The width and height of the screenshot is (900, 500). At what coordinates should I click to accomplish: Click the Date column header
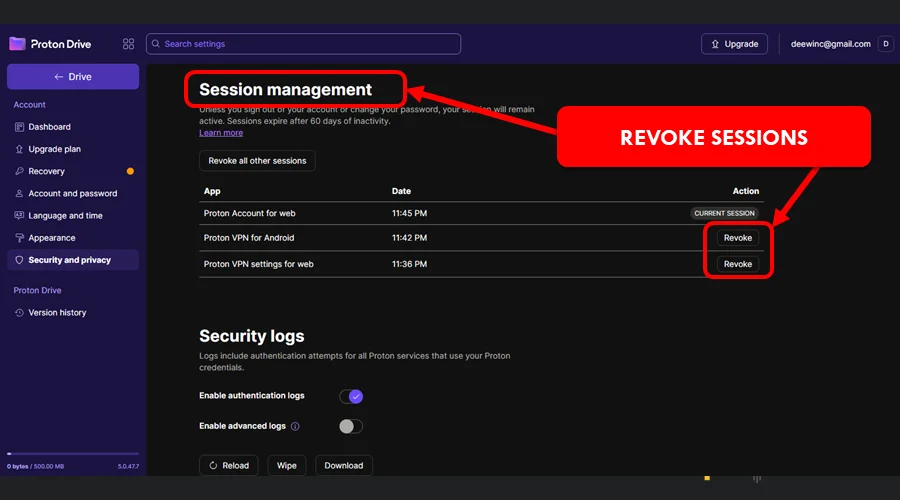click(401, 191)
